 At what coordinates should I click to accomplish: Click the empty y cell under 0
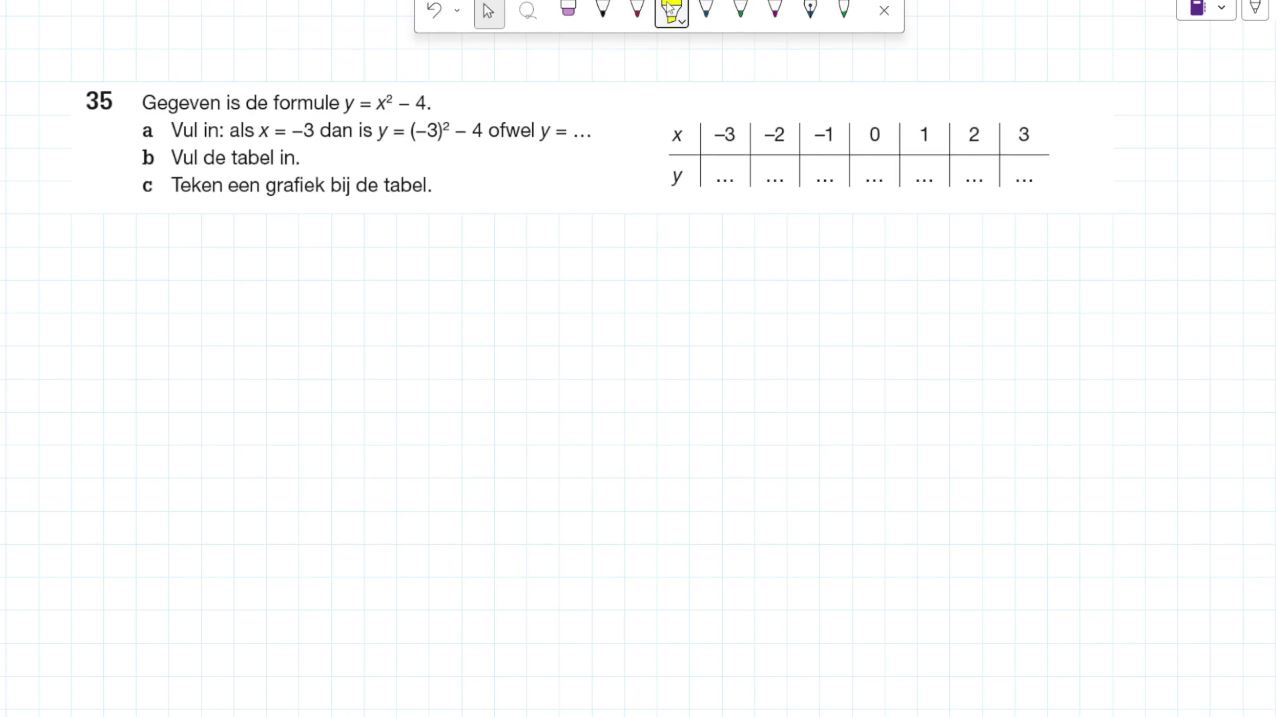click(x=874, y=176)
